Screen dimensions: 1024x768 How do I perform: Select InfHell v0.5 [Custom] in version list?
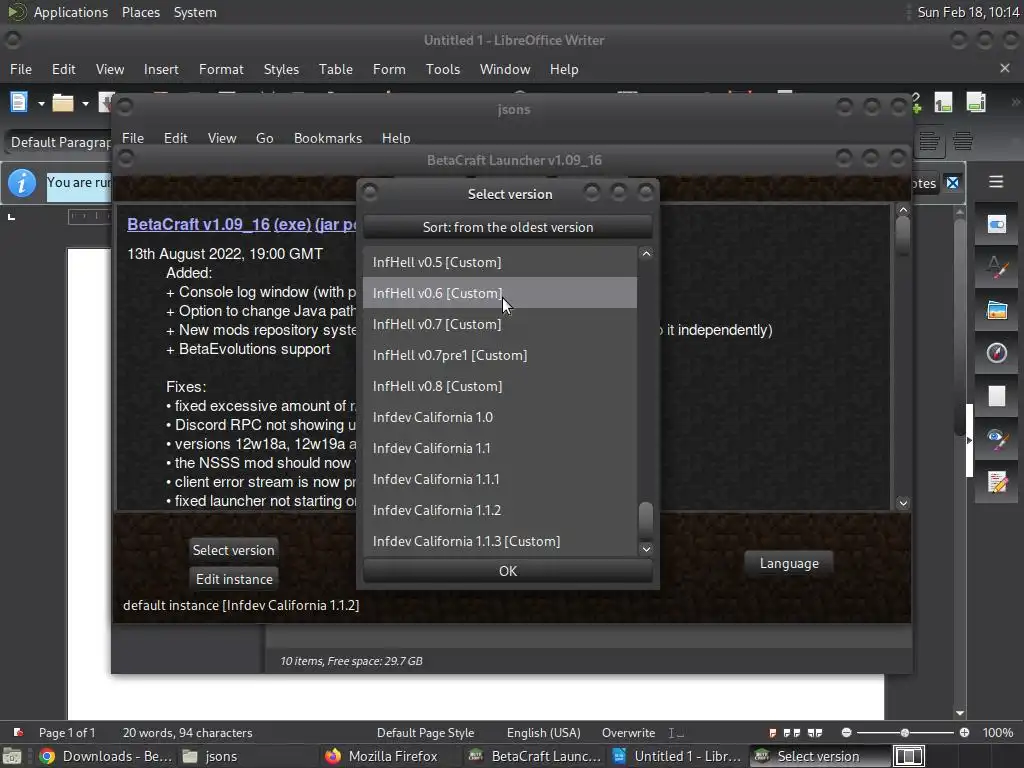500,262
